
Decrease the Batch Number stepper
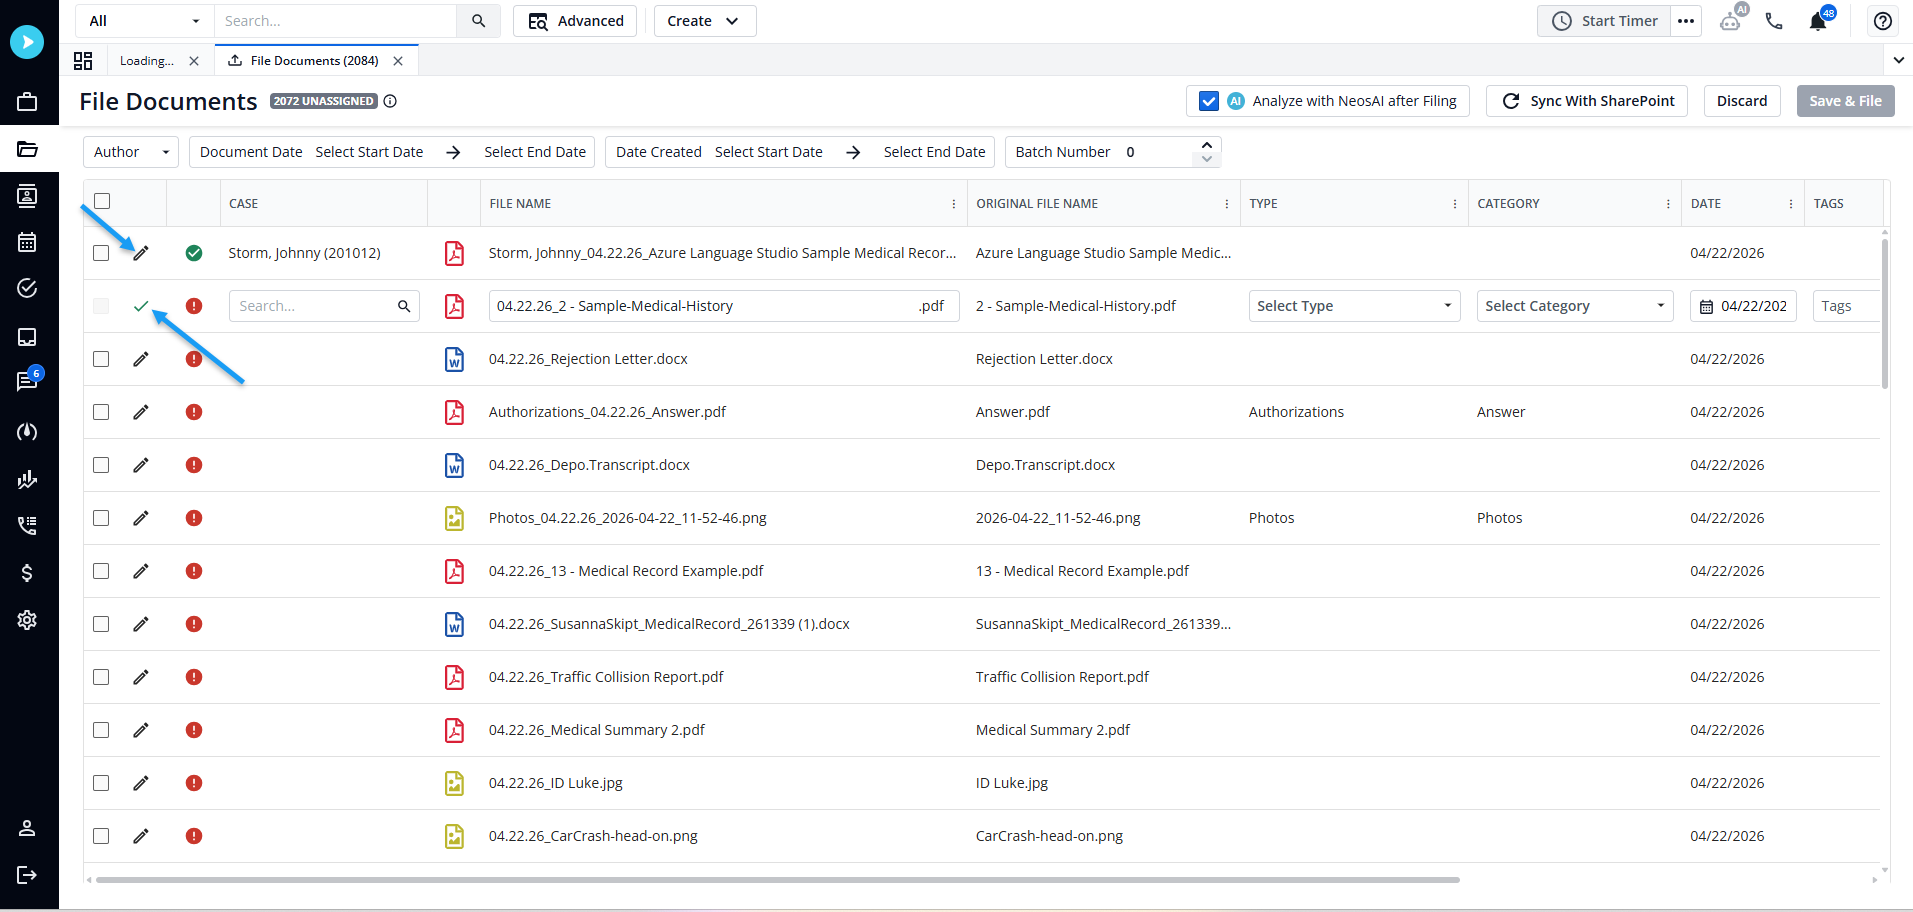[x=1207, y=159]
